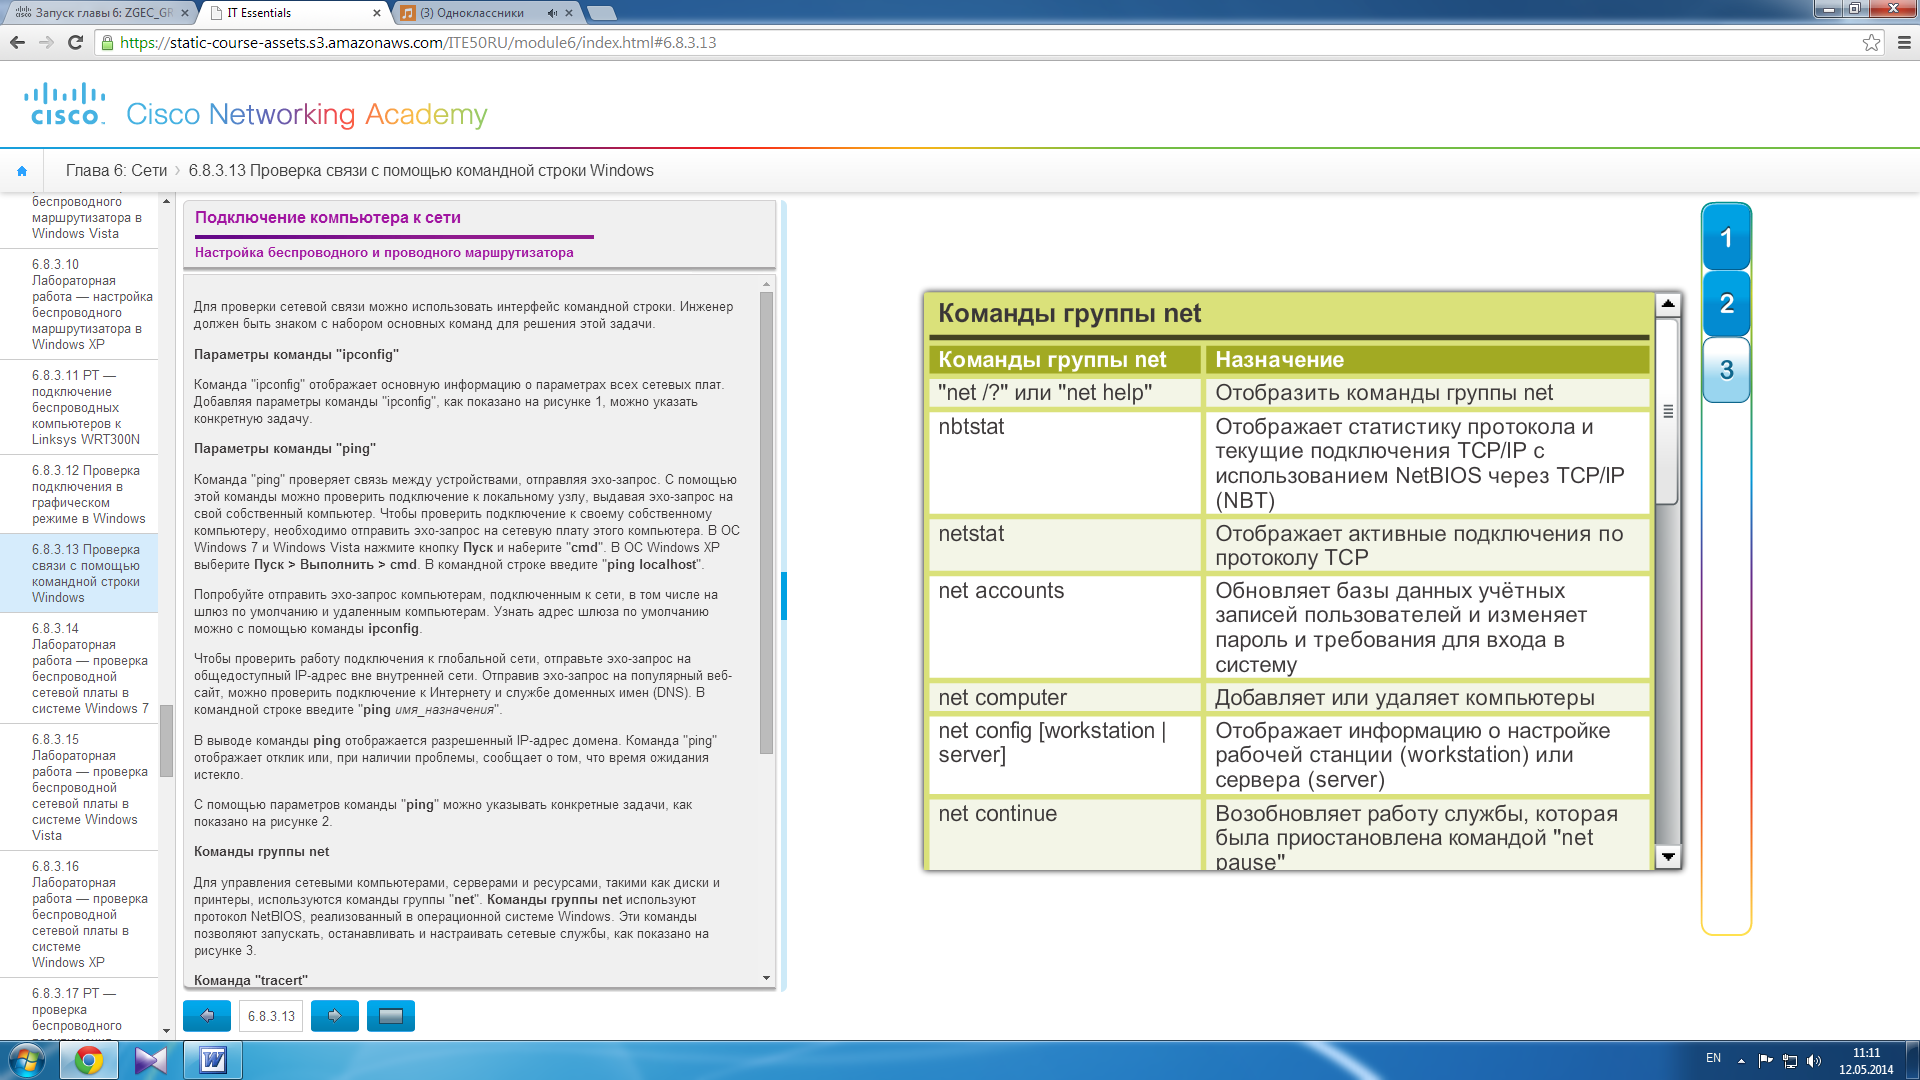Mute the Одноклассники tab audio icon
1920x1080 pixels.
click(x=552, y=13)
